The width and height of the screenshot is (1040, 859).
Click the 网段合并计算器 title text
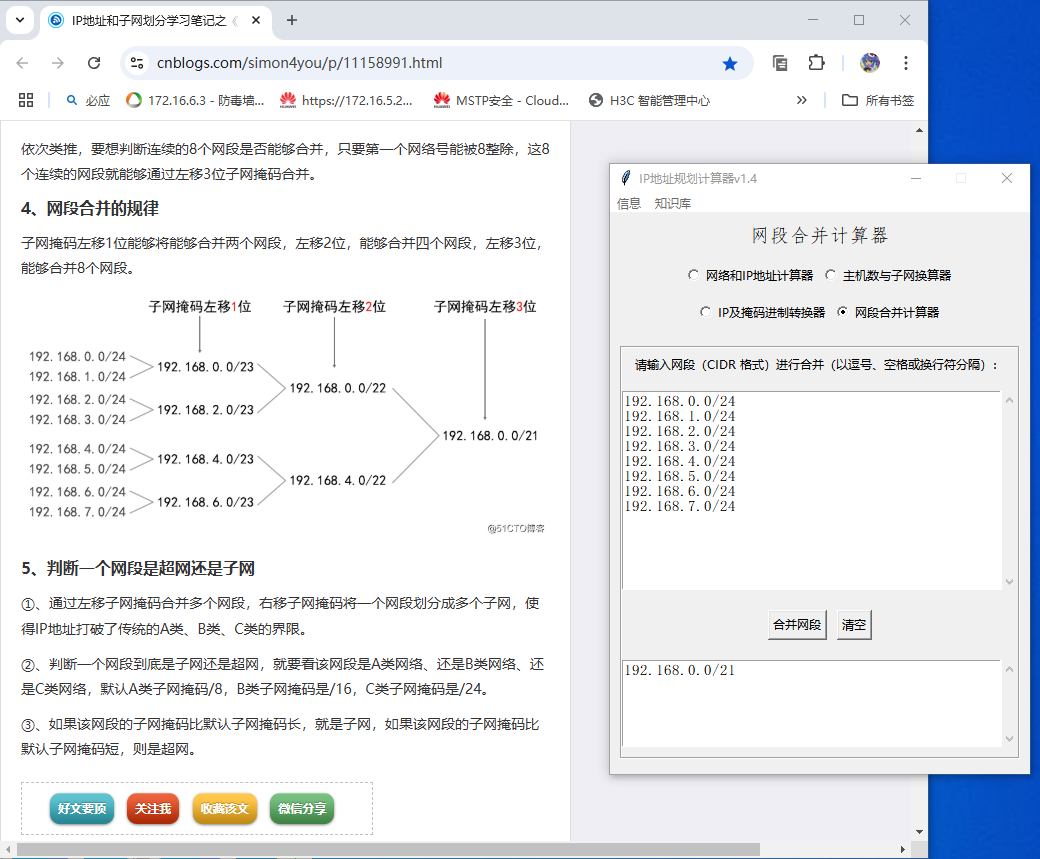pos(820,235)
